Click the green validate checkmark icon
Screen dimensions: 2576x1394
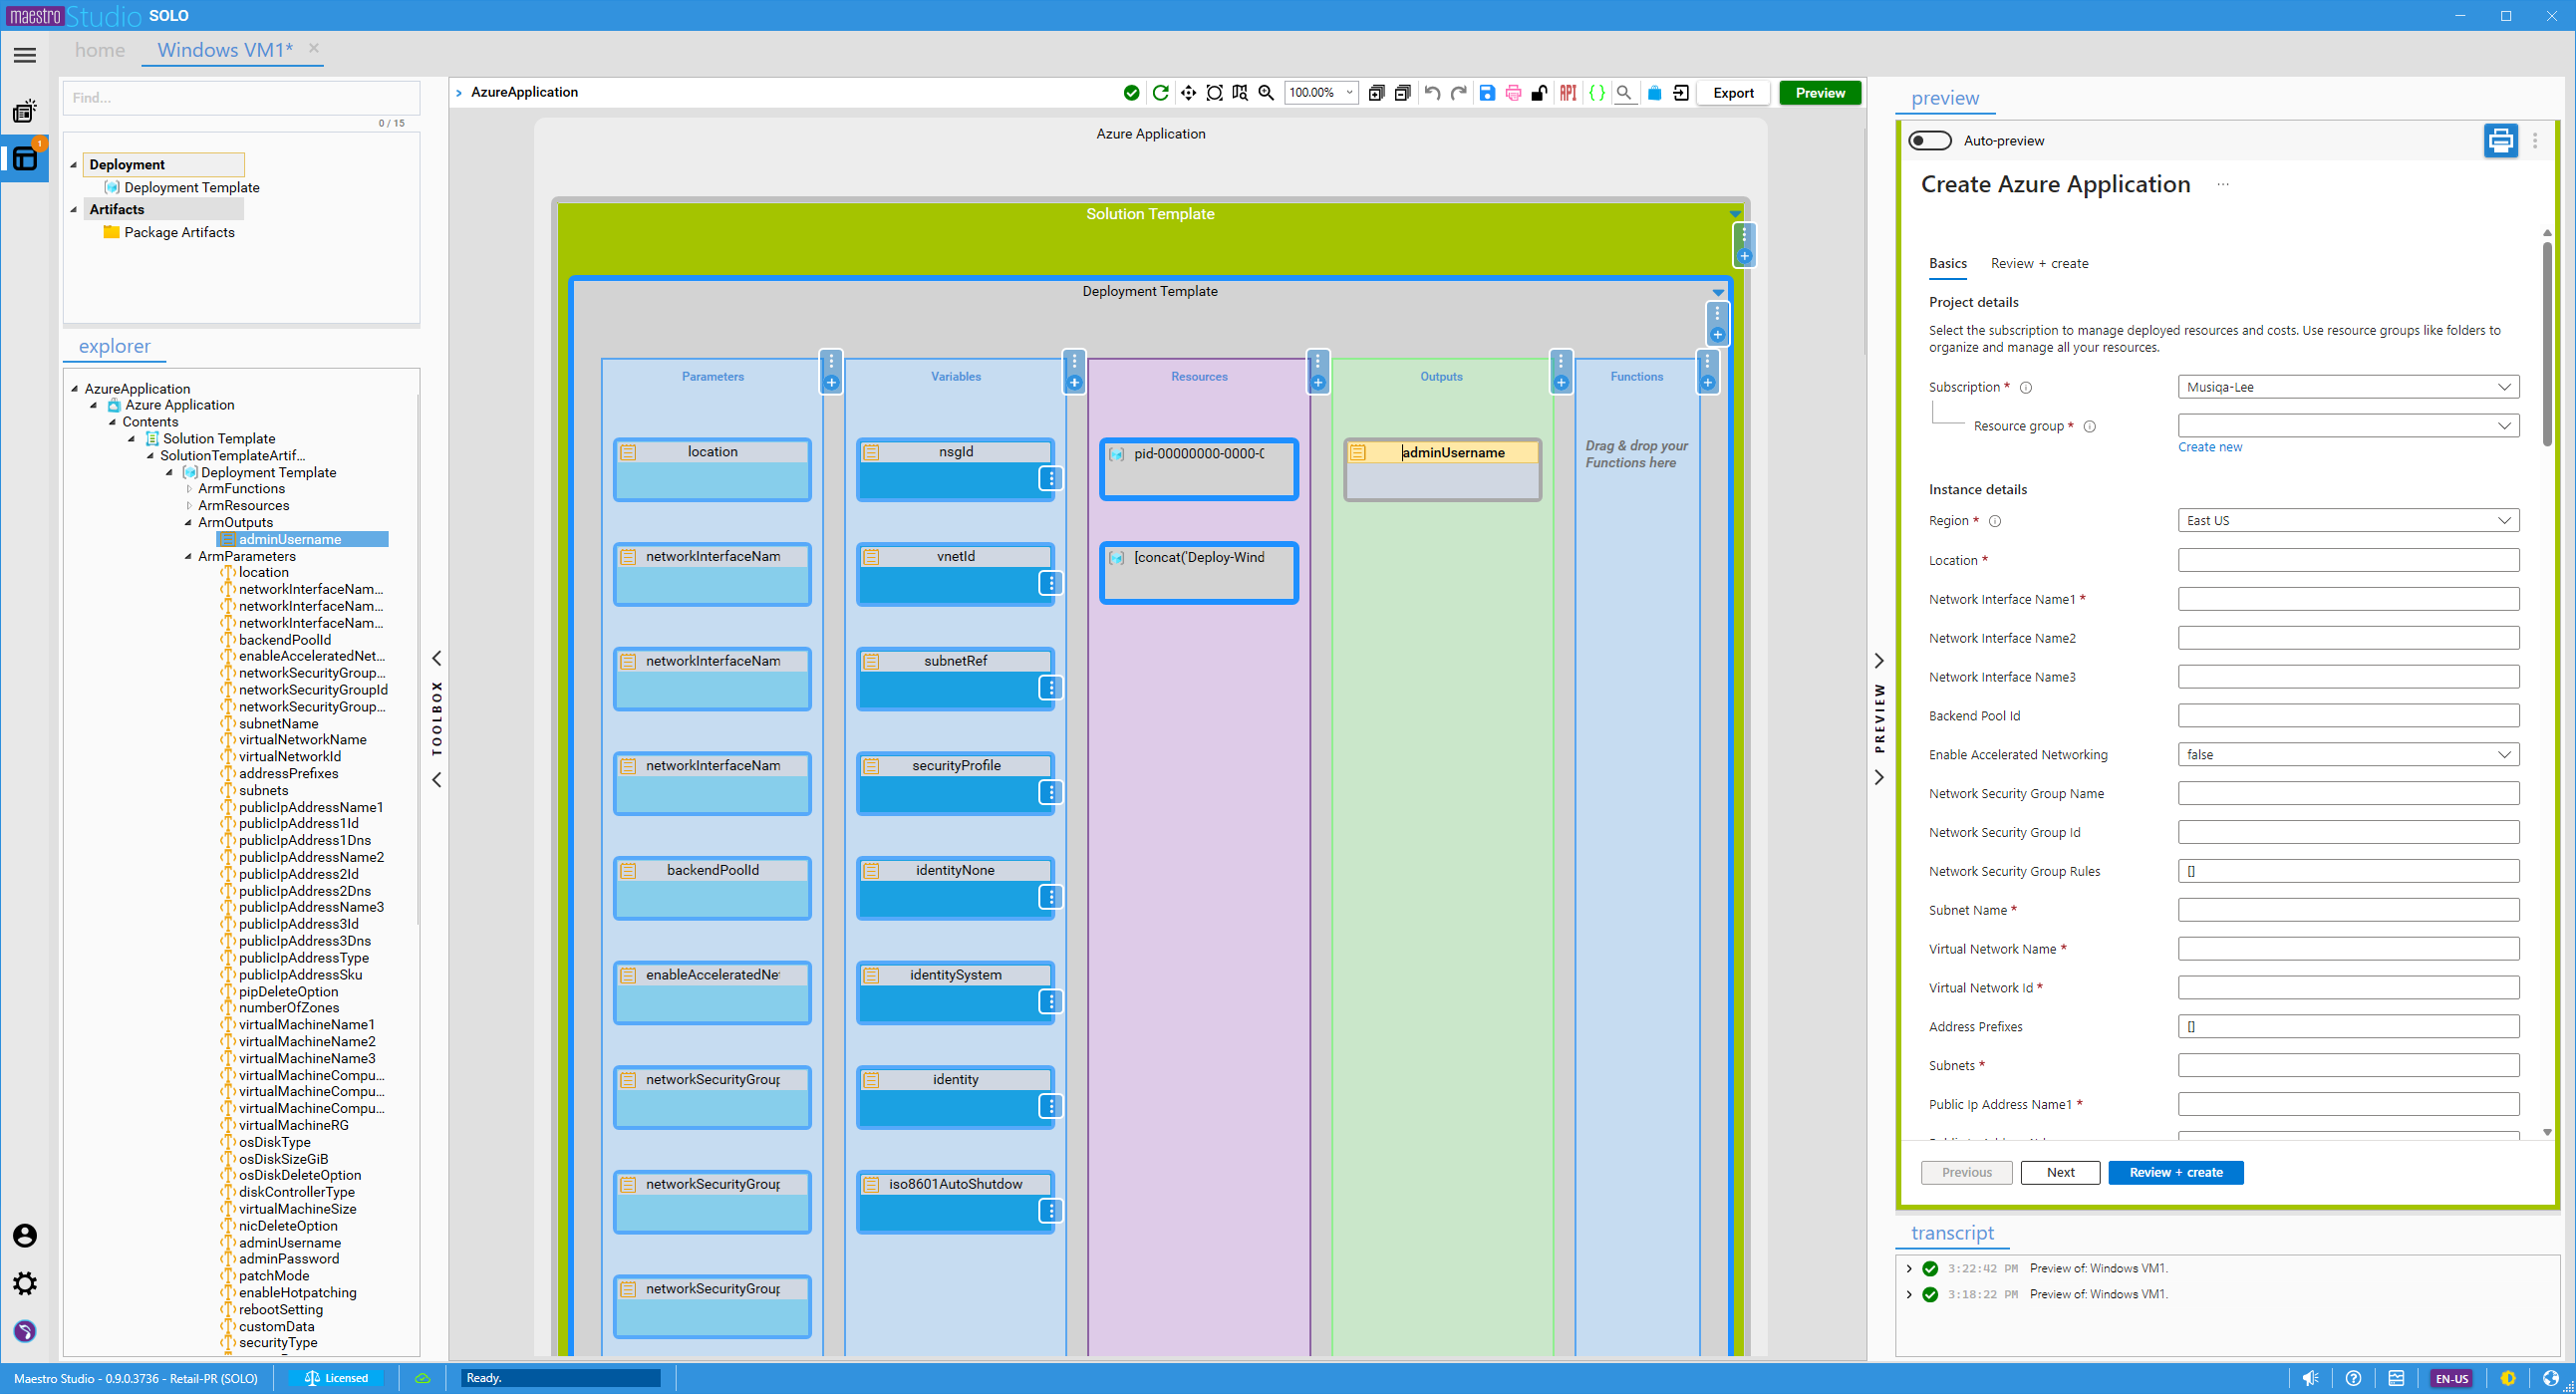pos(1131,93)
